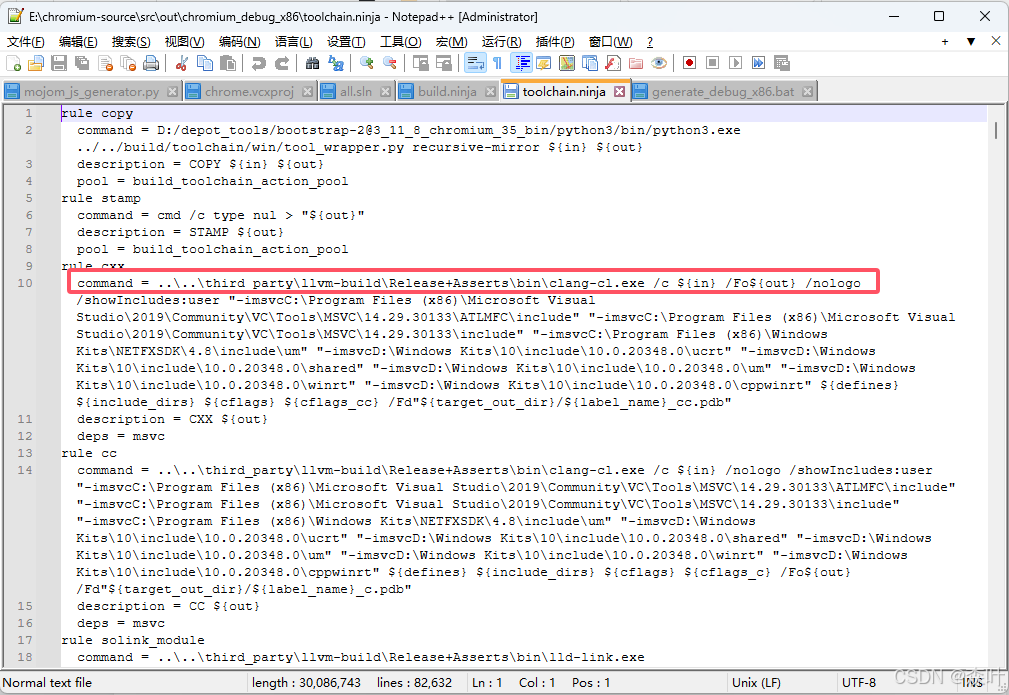Click the vertical scrollbar thumb of editor

pyautogui.click(x=996, y=130)
